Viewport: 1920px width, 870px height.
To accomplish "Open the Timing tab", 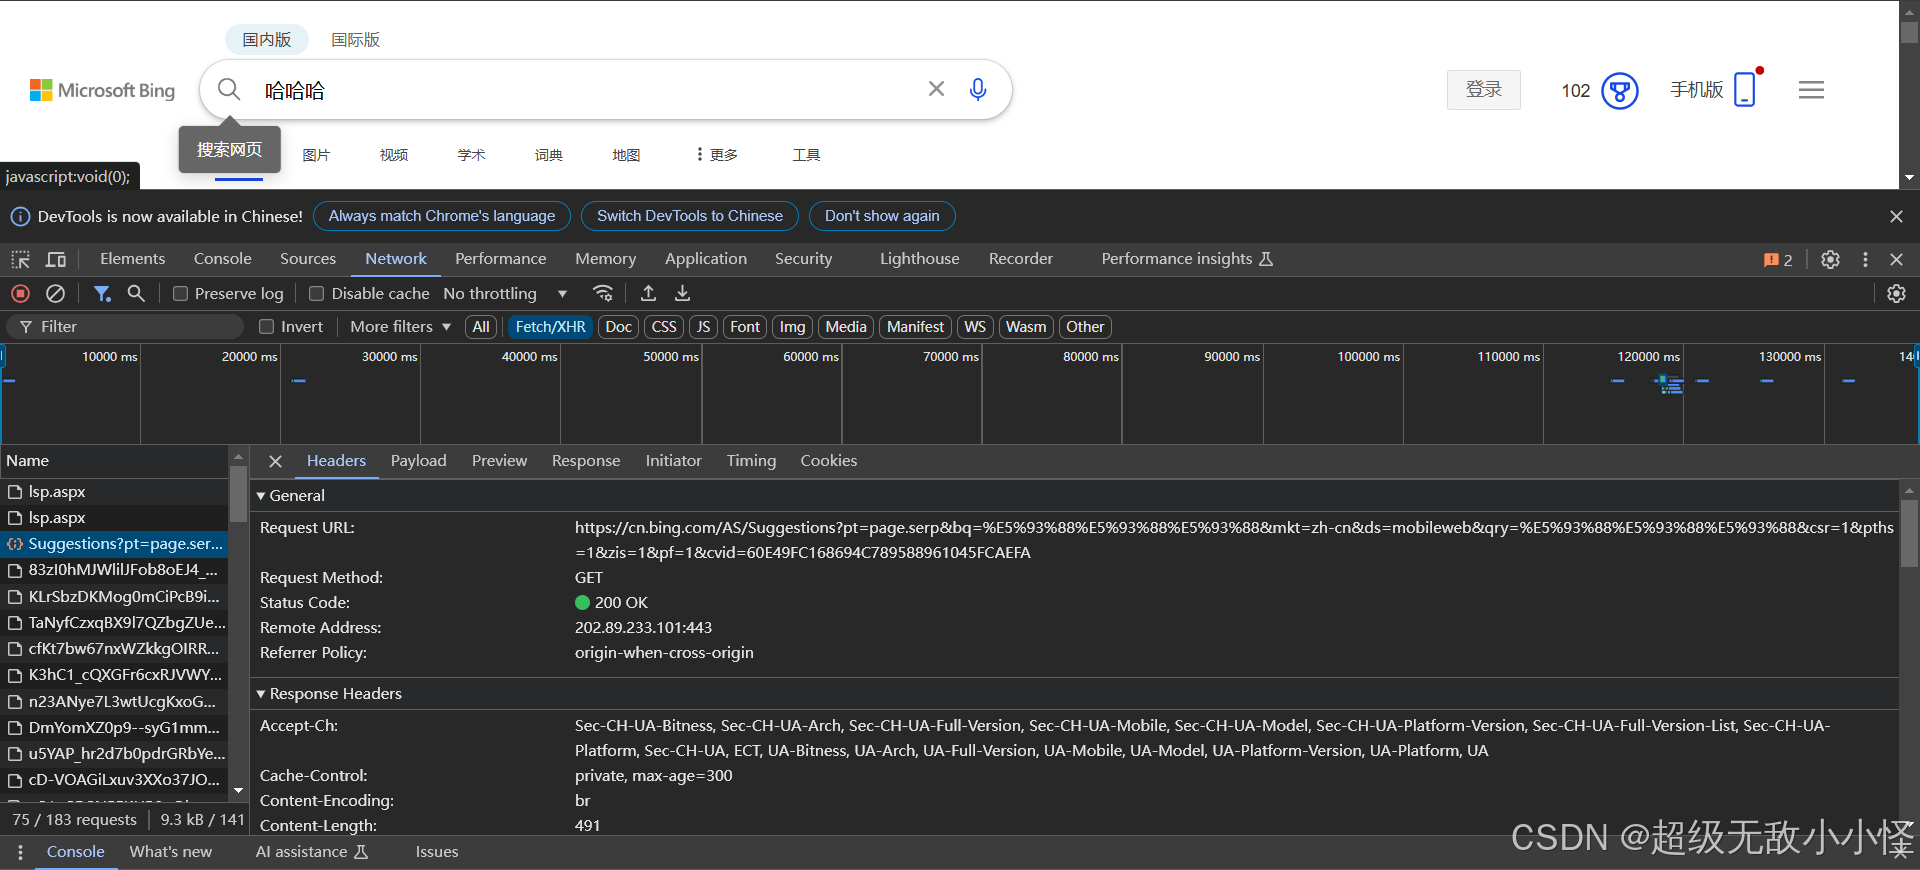I will tap(751, 461).
